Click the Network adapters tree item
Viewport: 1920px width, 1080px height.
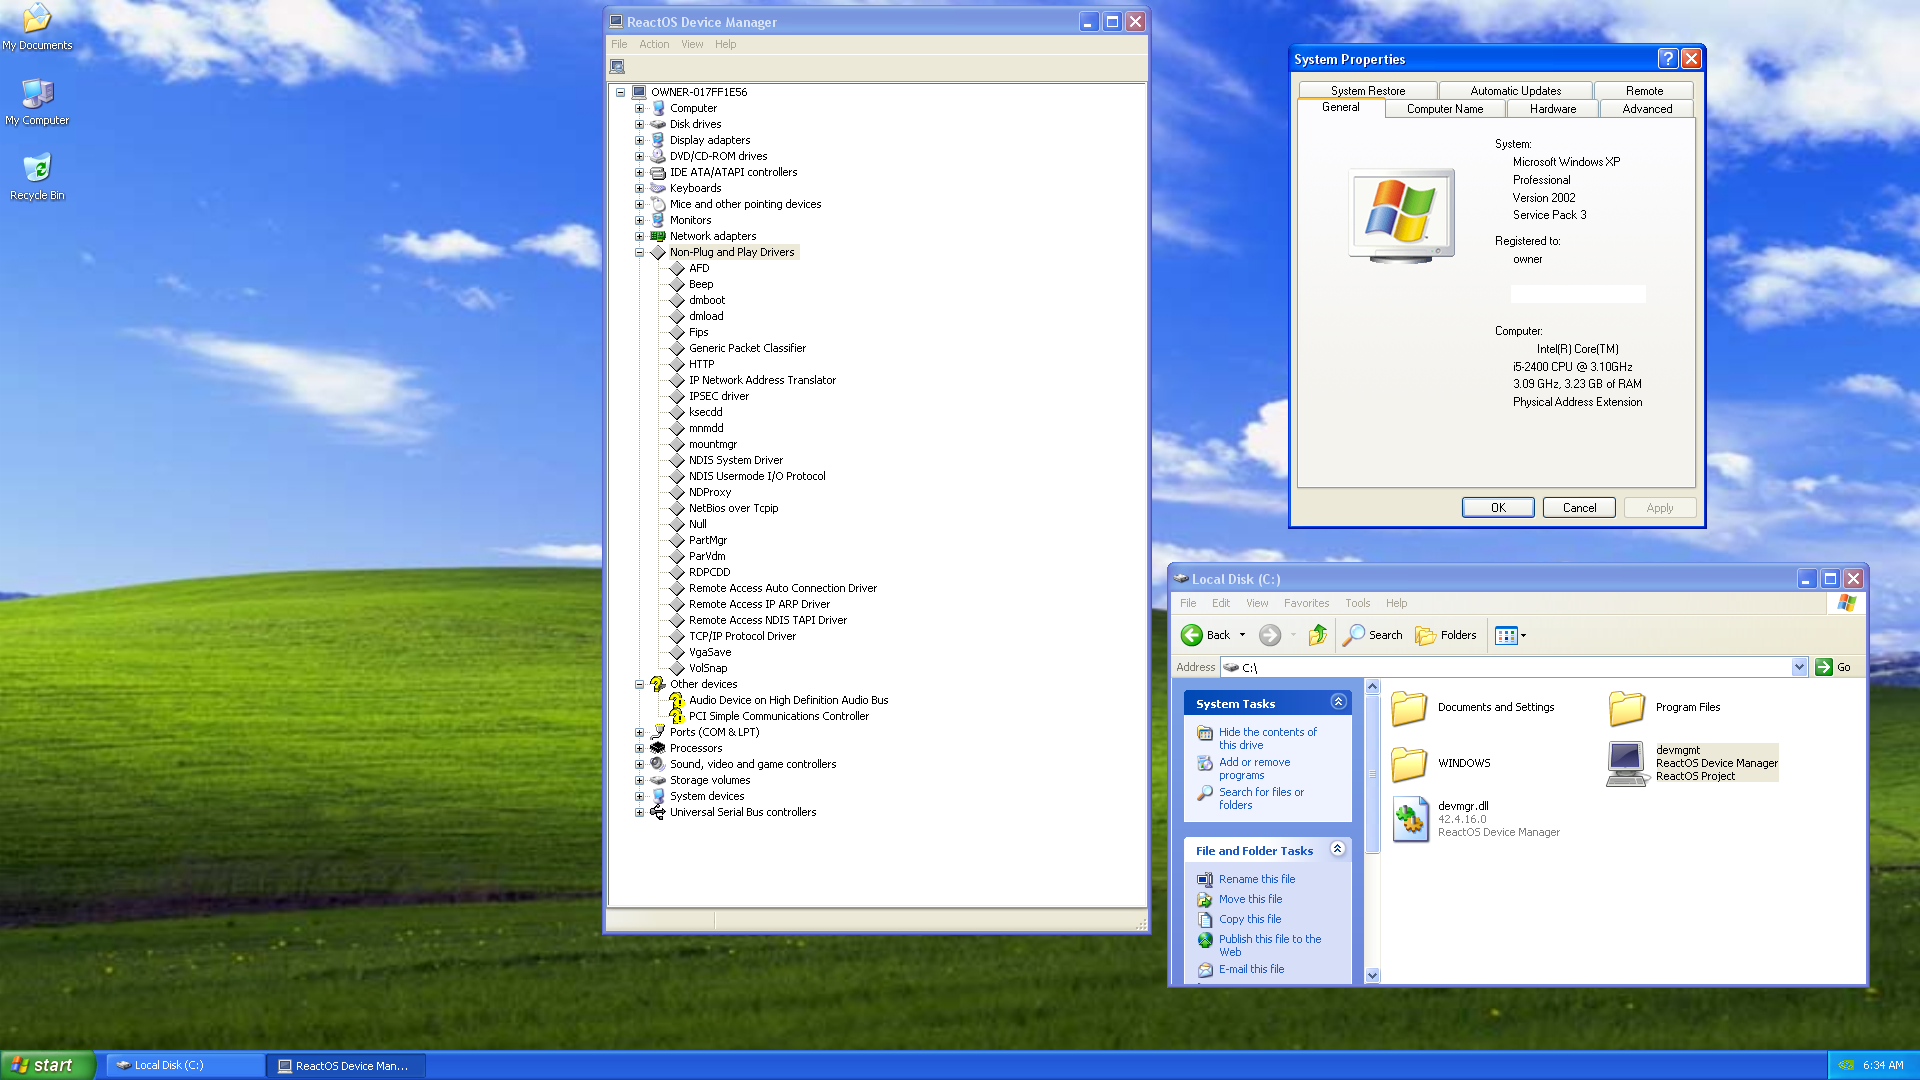(712, 236)
